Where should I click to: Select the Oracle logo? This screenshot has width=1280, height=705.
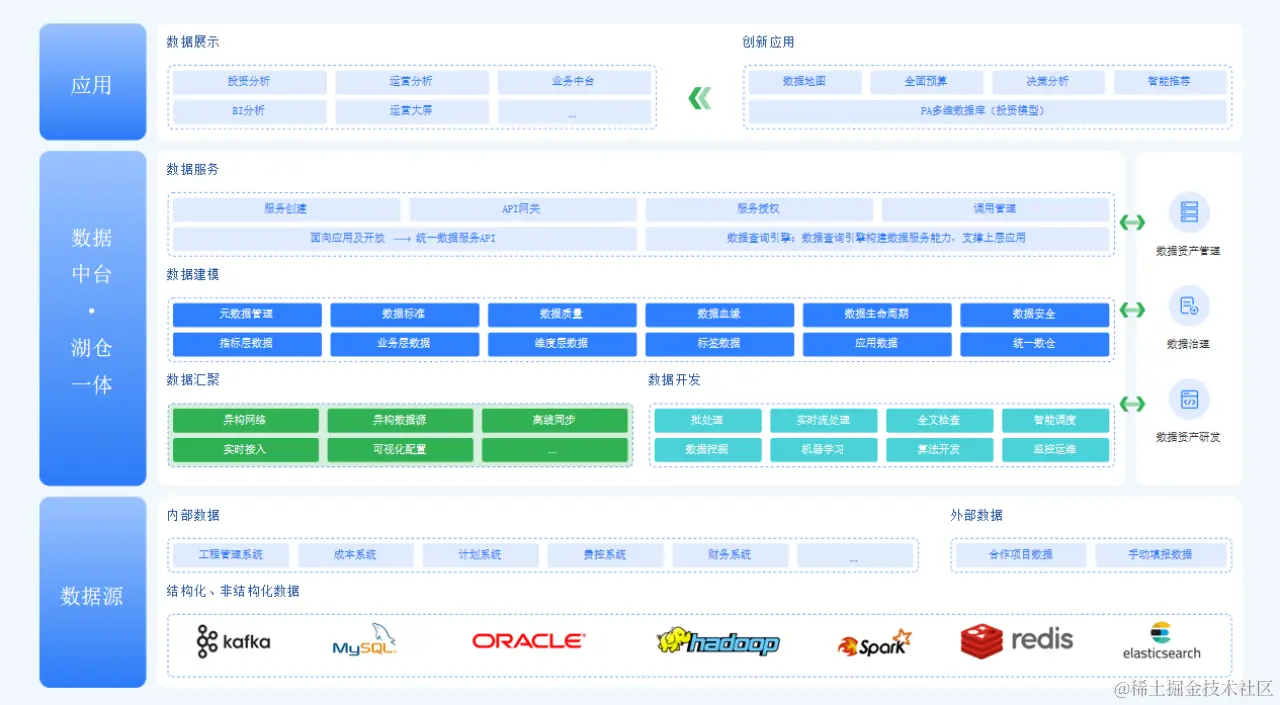527,640
